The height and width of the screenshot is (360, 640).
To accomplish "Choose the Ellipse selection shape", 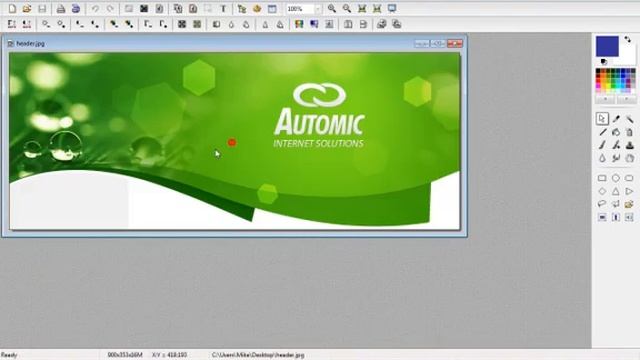I will click(x=616, y=178).
